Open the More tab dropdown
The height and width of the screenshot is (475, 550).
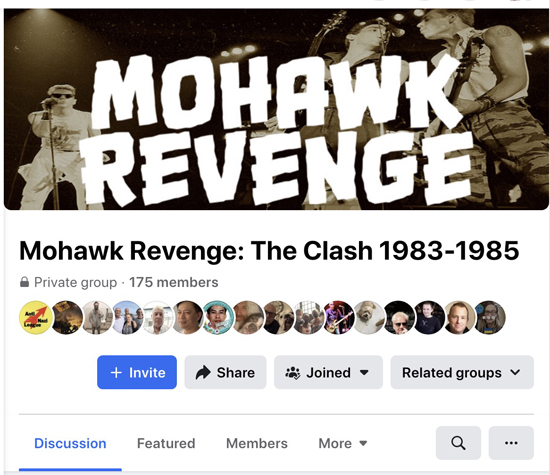pyautogui.click(x=343, y=443)
